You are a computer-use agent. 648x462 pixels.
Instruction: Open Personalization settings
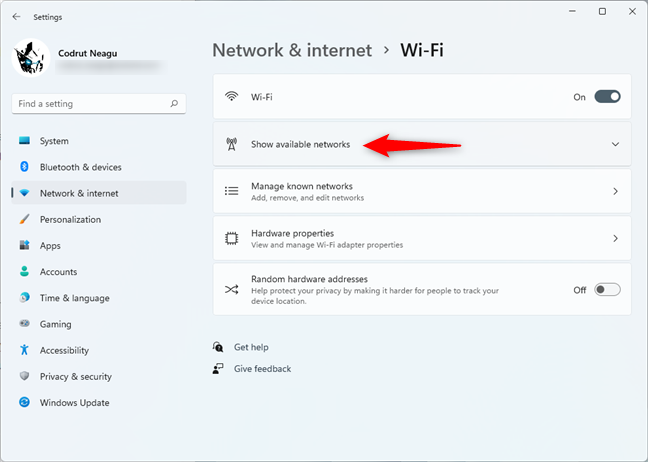(99, 219)
